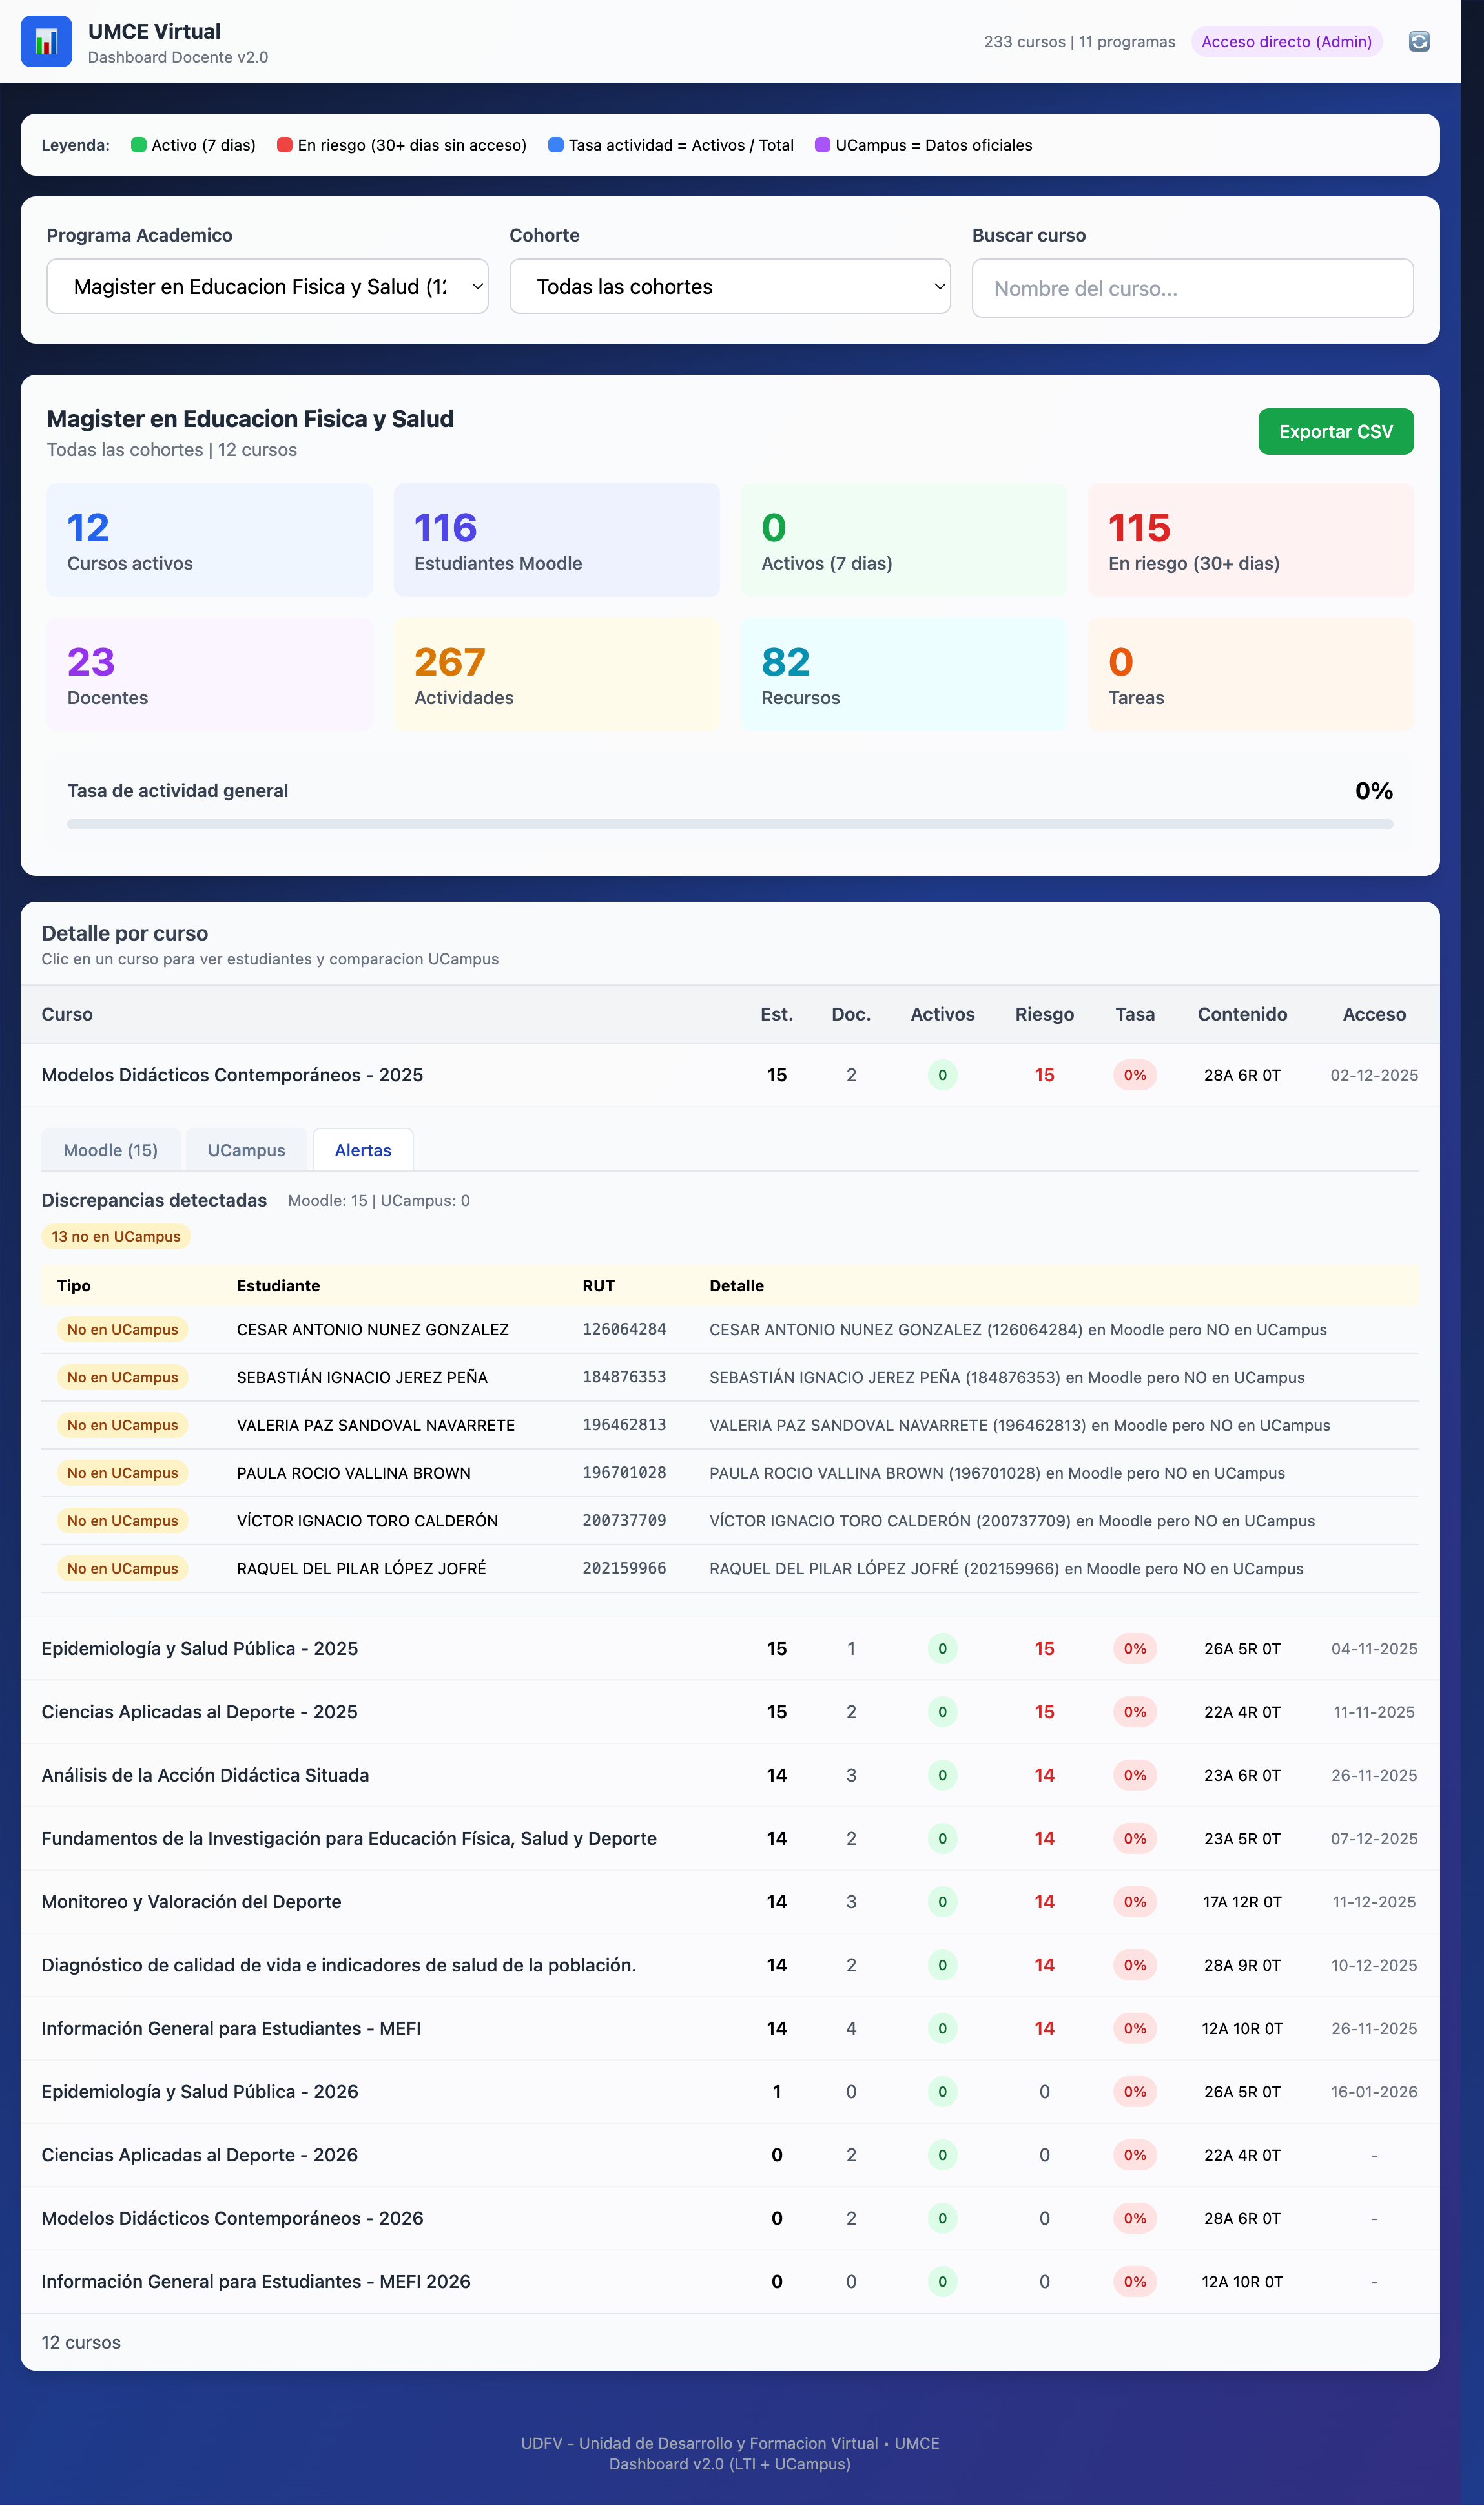Click the Acceso directo (Admin) badge
Screen dimensions: 1484x2505
(1286, 41)
